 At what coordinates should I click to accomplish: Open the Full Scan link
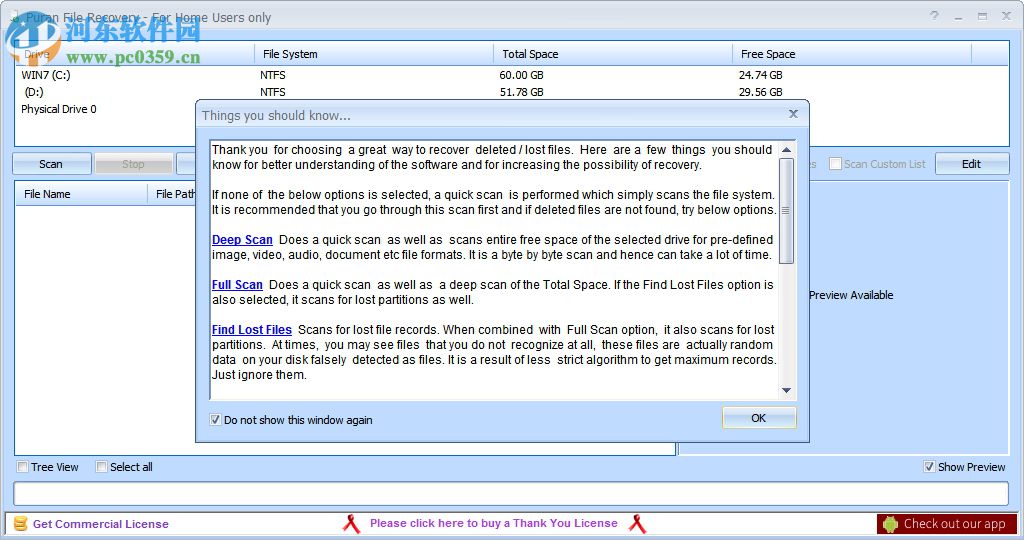click(237, 285)
